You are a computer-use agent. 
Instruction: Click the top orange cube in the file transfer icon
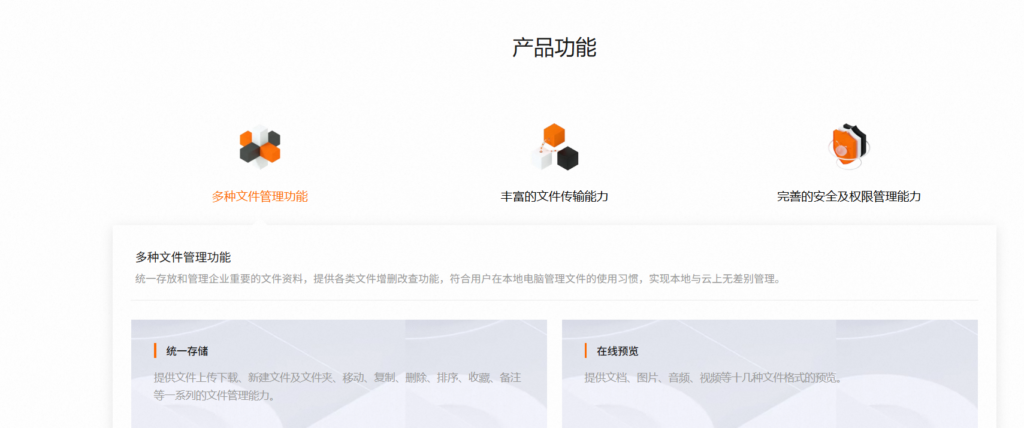[x=553, y=135]
